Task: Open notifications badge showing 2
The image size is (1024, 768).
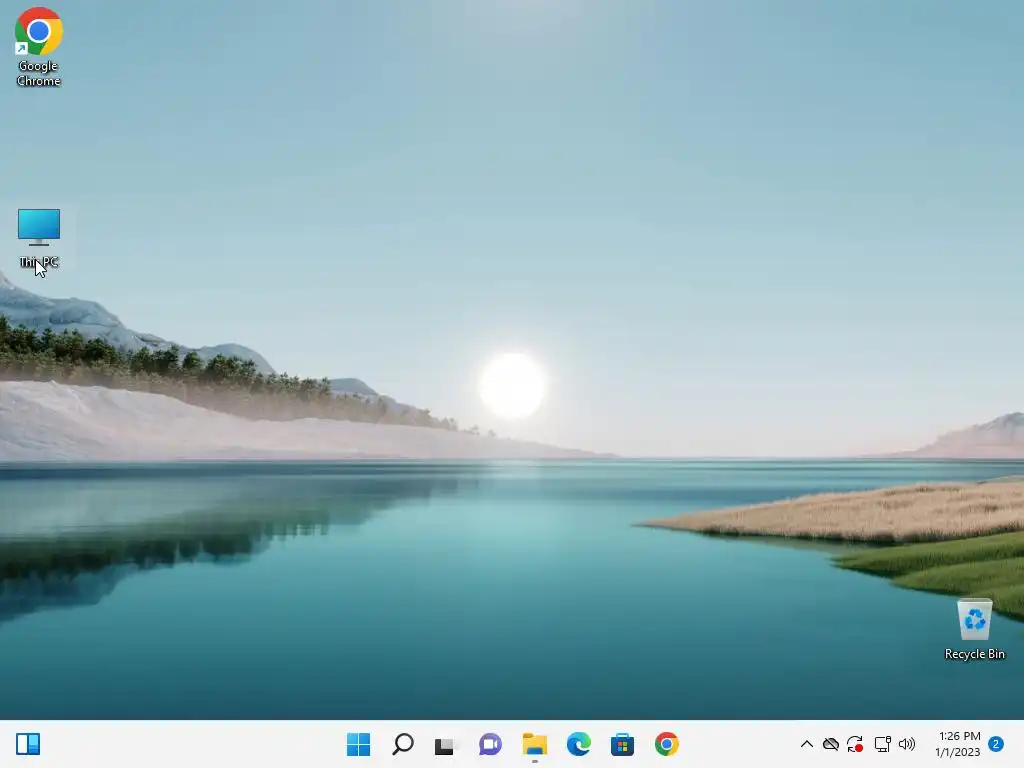Action: (x=996, y=744)
